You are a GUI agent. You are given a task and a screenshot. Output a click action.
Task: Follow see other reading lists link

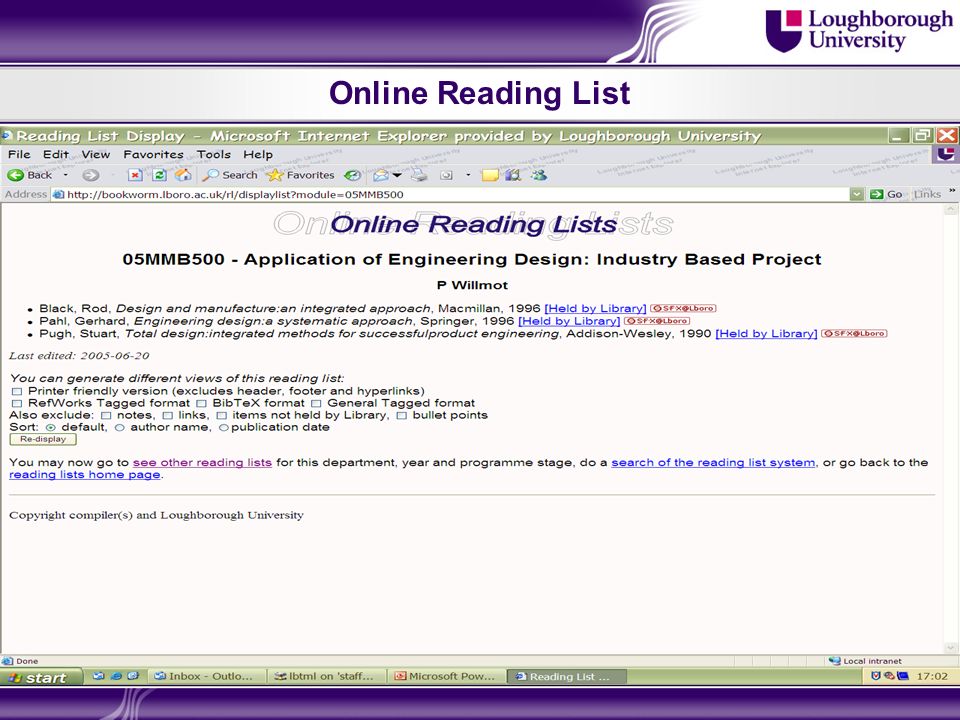click(202, 462)
